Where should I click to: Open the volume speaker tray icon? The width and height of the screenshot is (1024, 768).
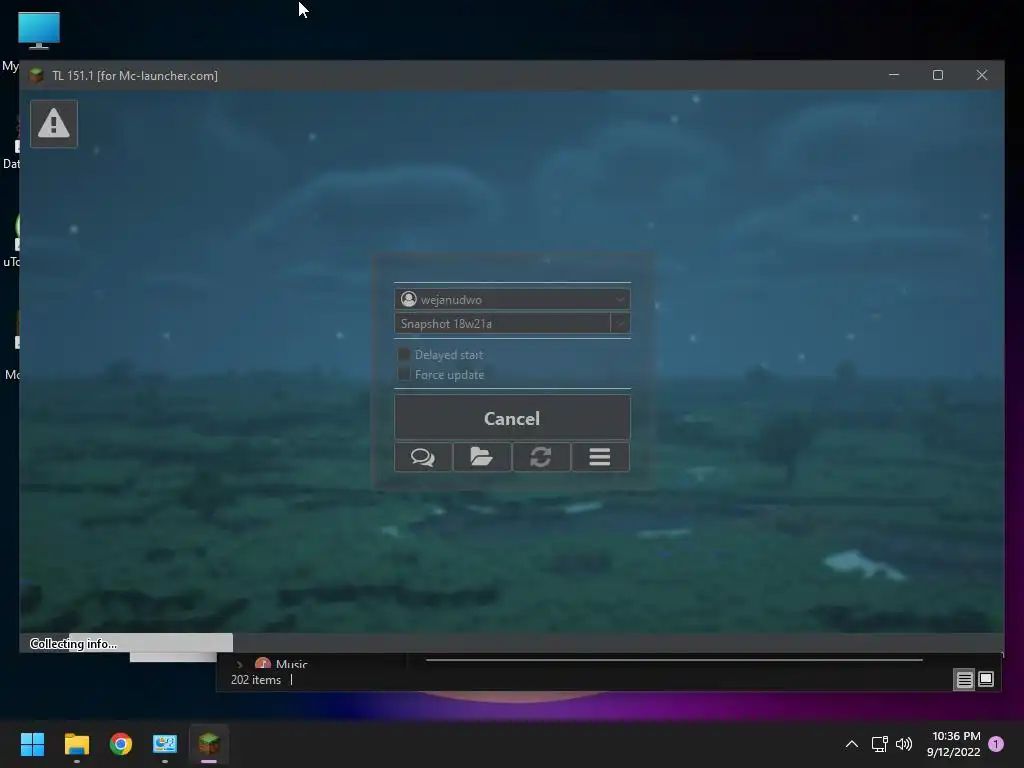904,744
